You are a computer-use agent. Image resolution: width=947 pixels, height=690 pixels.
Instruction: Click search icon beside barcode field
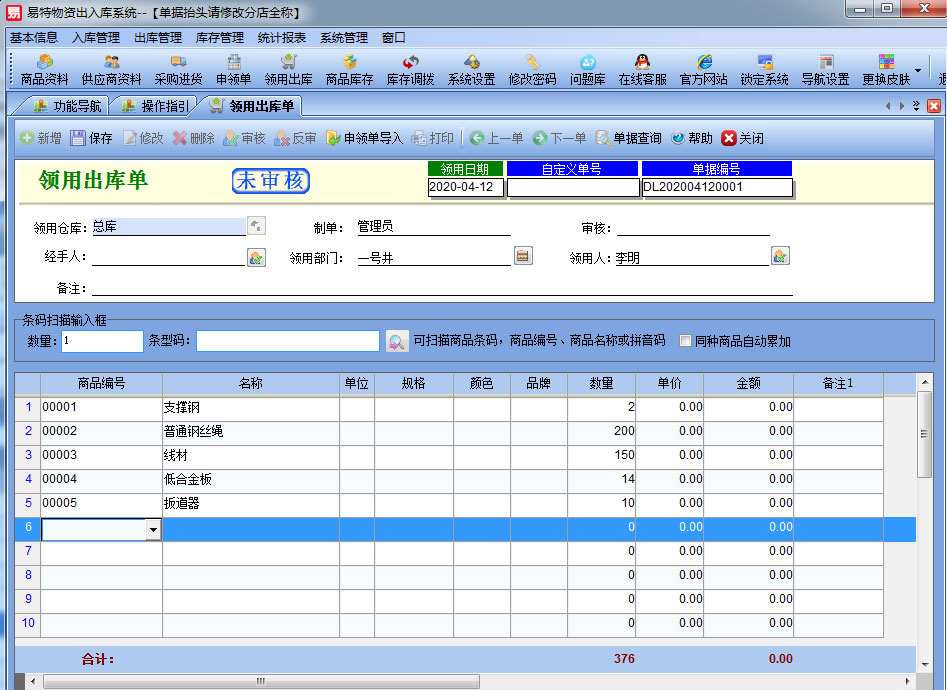[397, 342]
